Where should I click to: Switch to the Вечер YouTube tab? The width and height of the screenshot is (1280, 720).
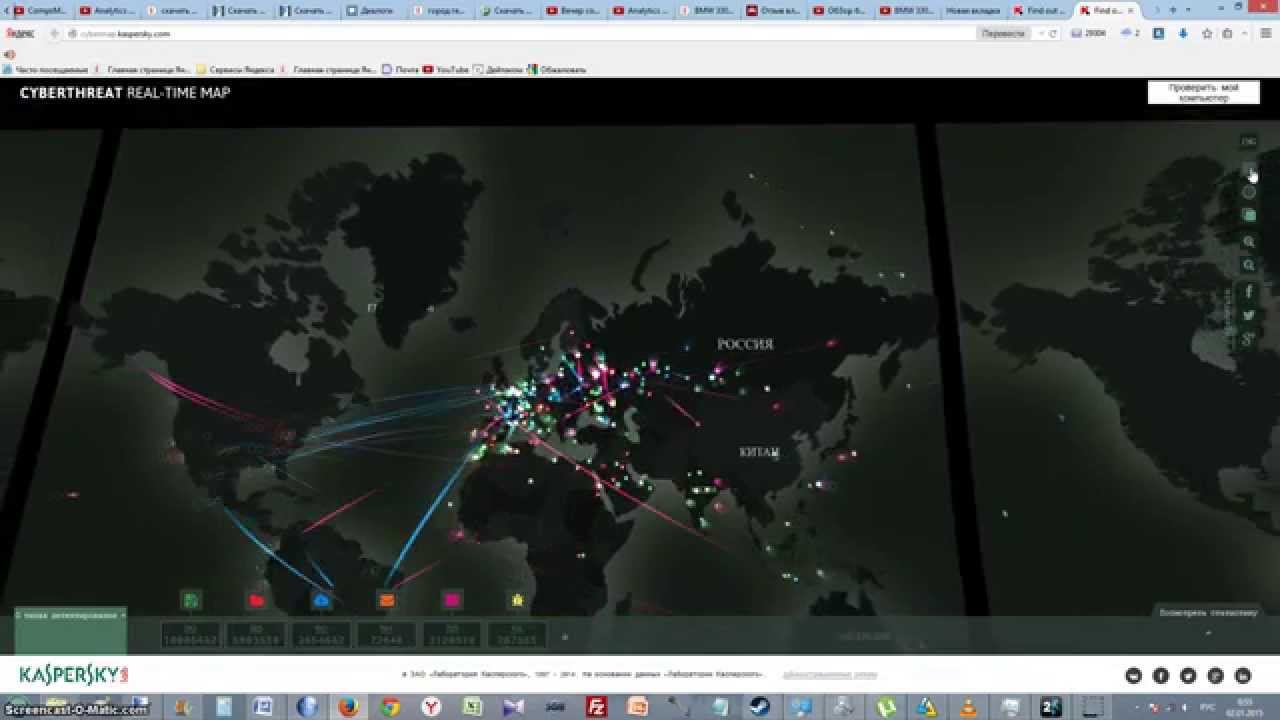click(x=573, y=10)
